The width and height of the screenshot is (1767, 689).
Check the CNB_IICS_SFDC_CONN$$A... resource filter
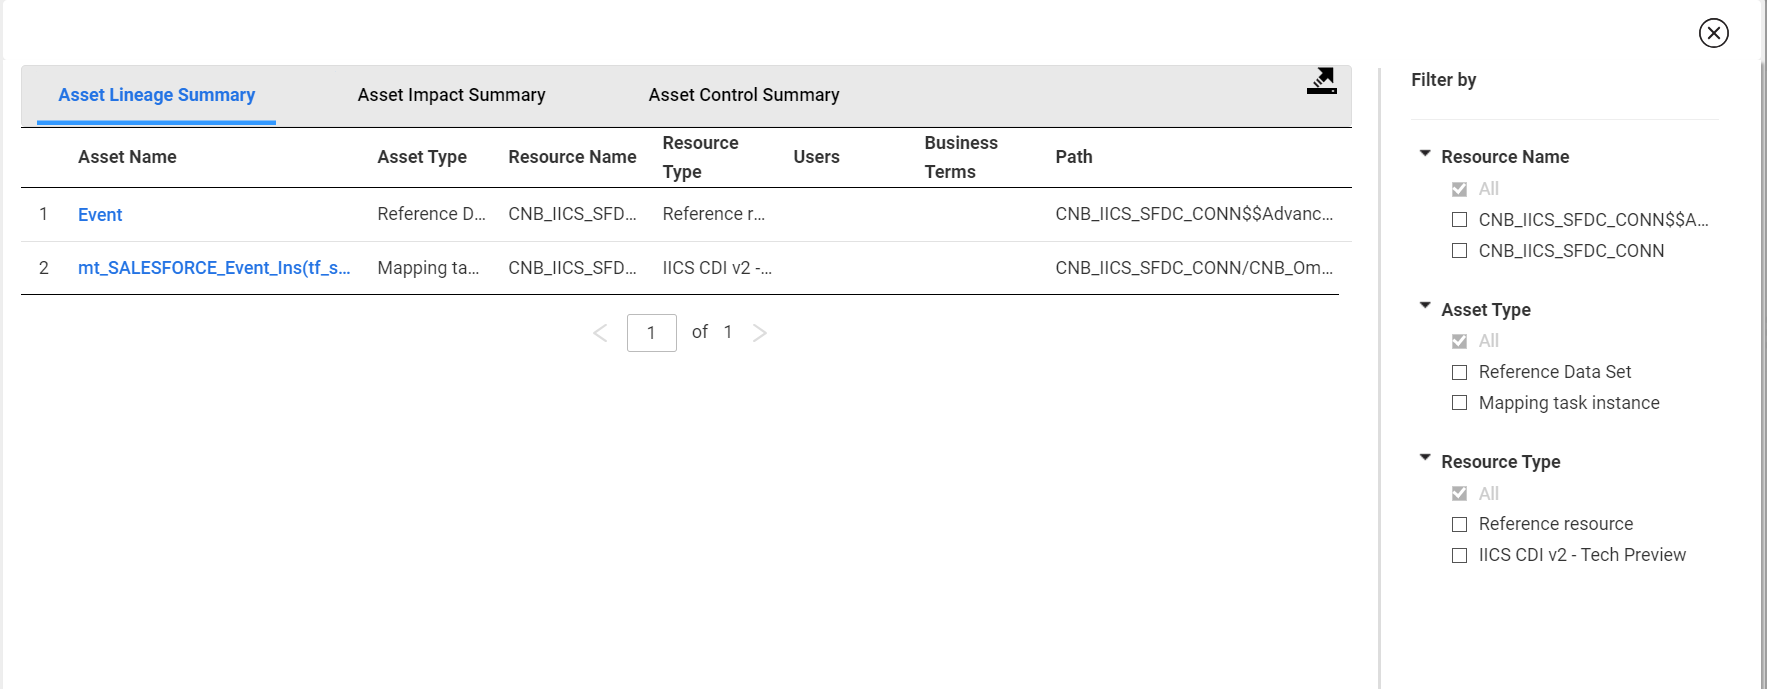(1459, 220)
